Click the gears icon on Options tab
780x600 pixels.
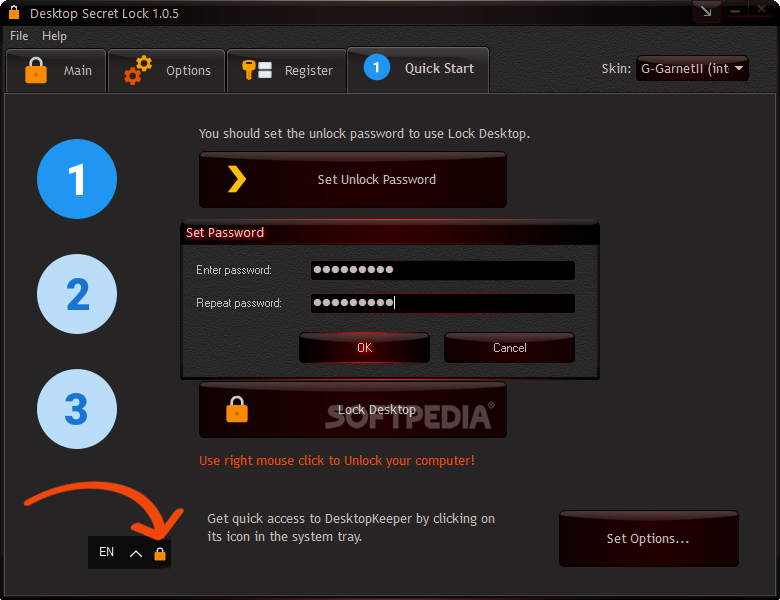point(138,70)
